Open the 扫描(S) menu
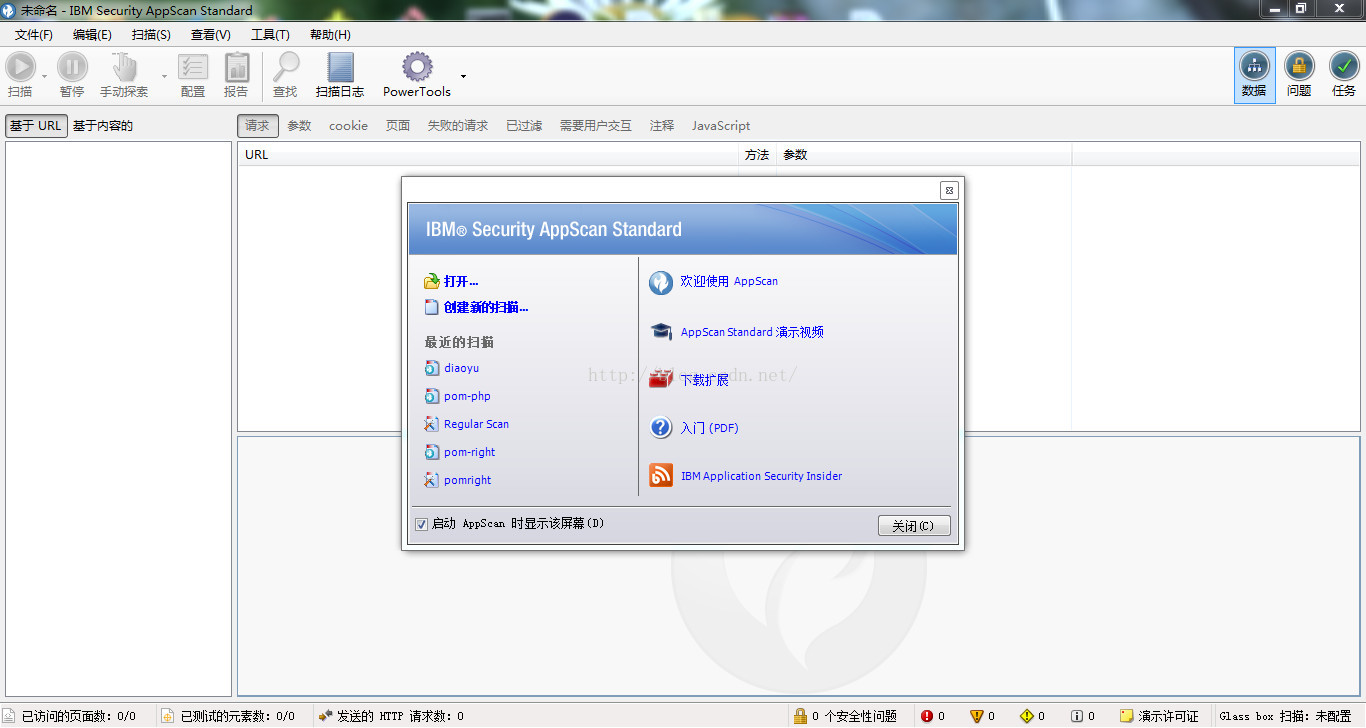The height and width of the screenshot is (728, 1366). coord(151,35)
